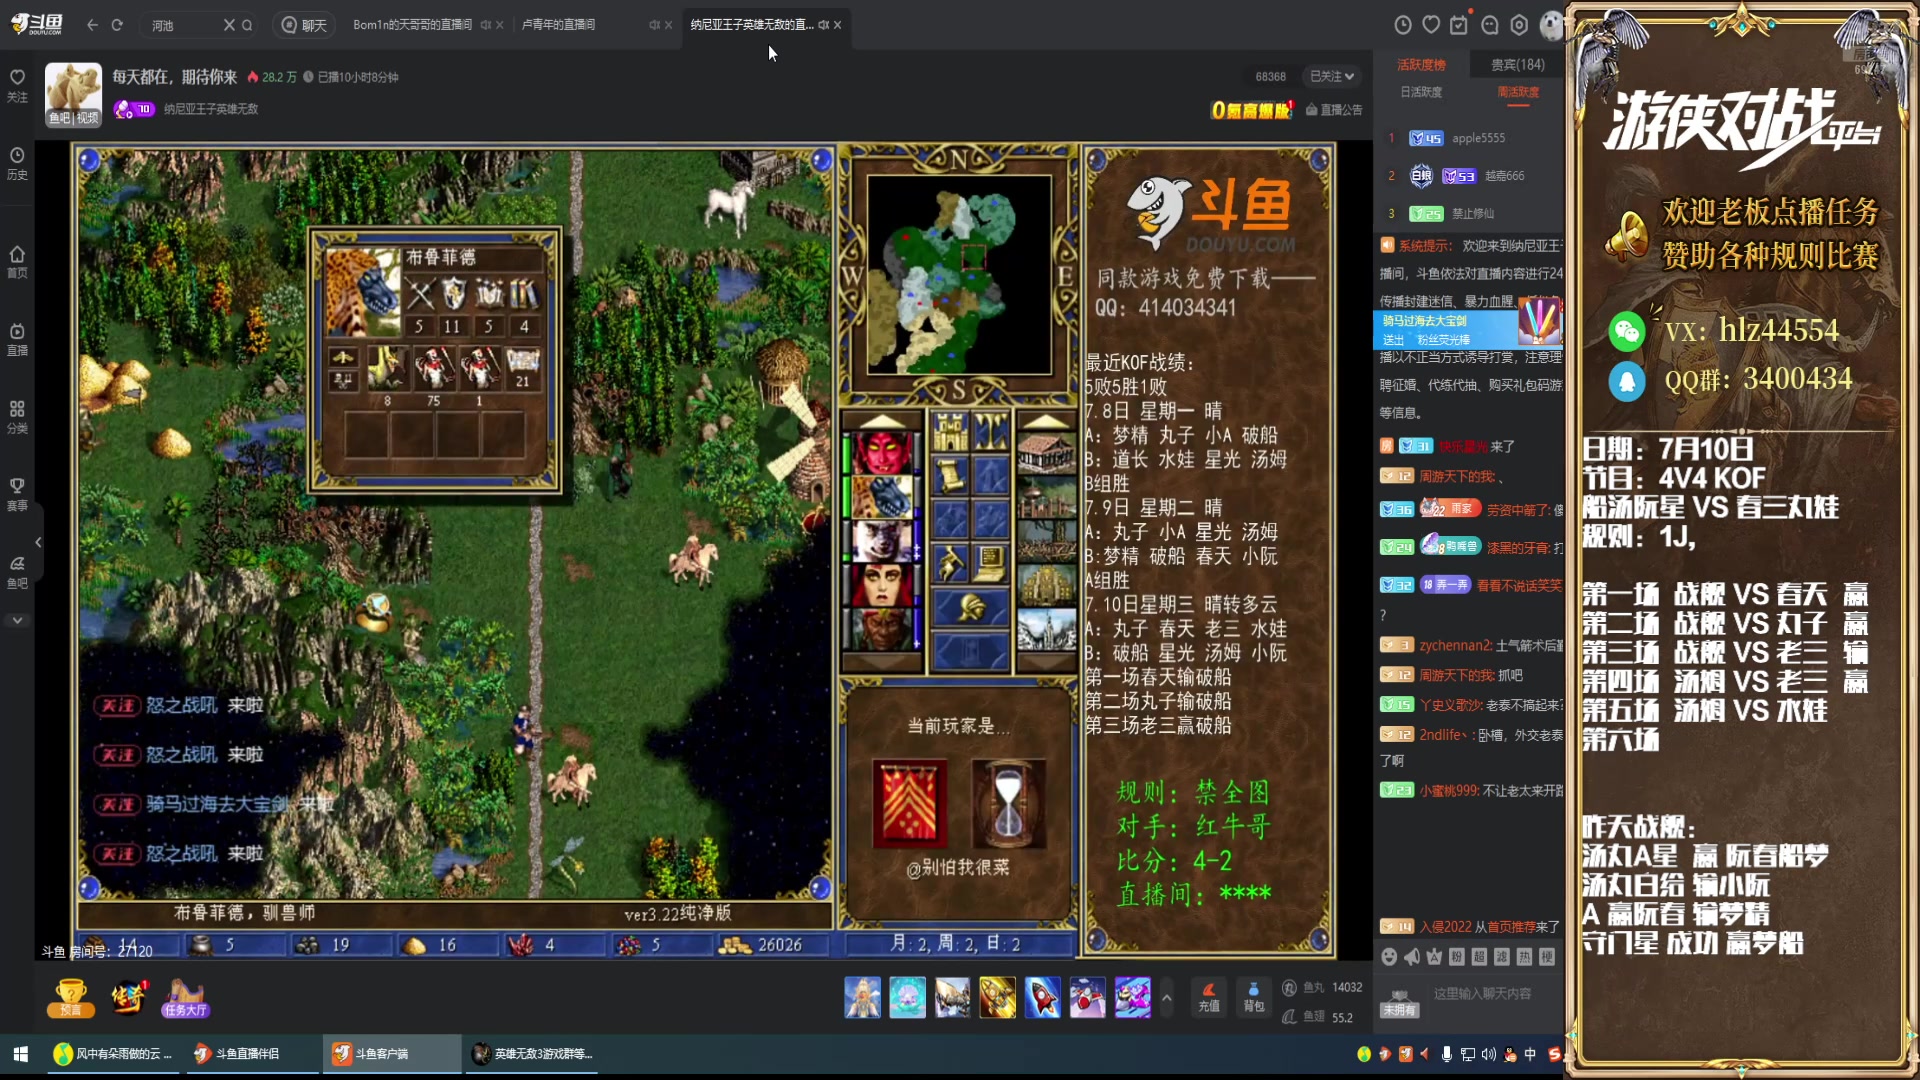Open ranked user 越燕666
Image resolution: width=1920 pixels, height=1080 pixels.
(x=1504, y=176)
